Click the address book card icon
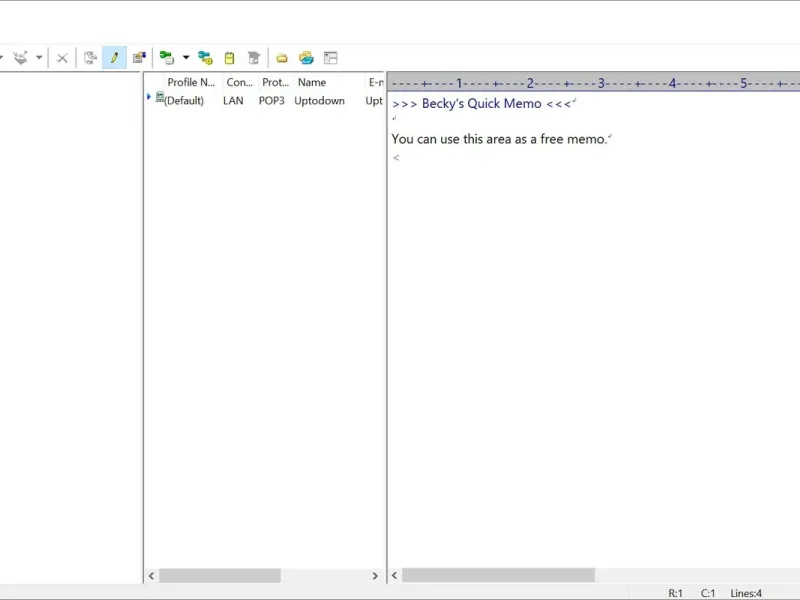 coord(139,58)
